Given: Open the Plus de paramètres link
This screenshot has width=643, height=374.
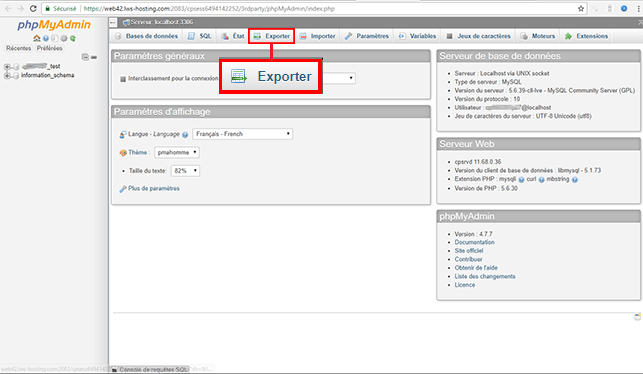Looking at the screenshot, I should coord(154,189).
